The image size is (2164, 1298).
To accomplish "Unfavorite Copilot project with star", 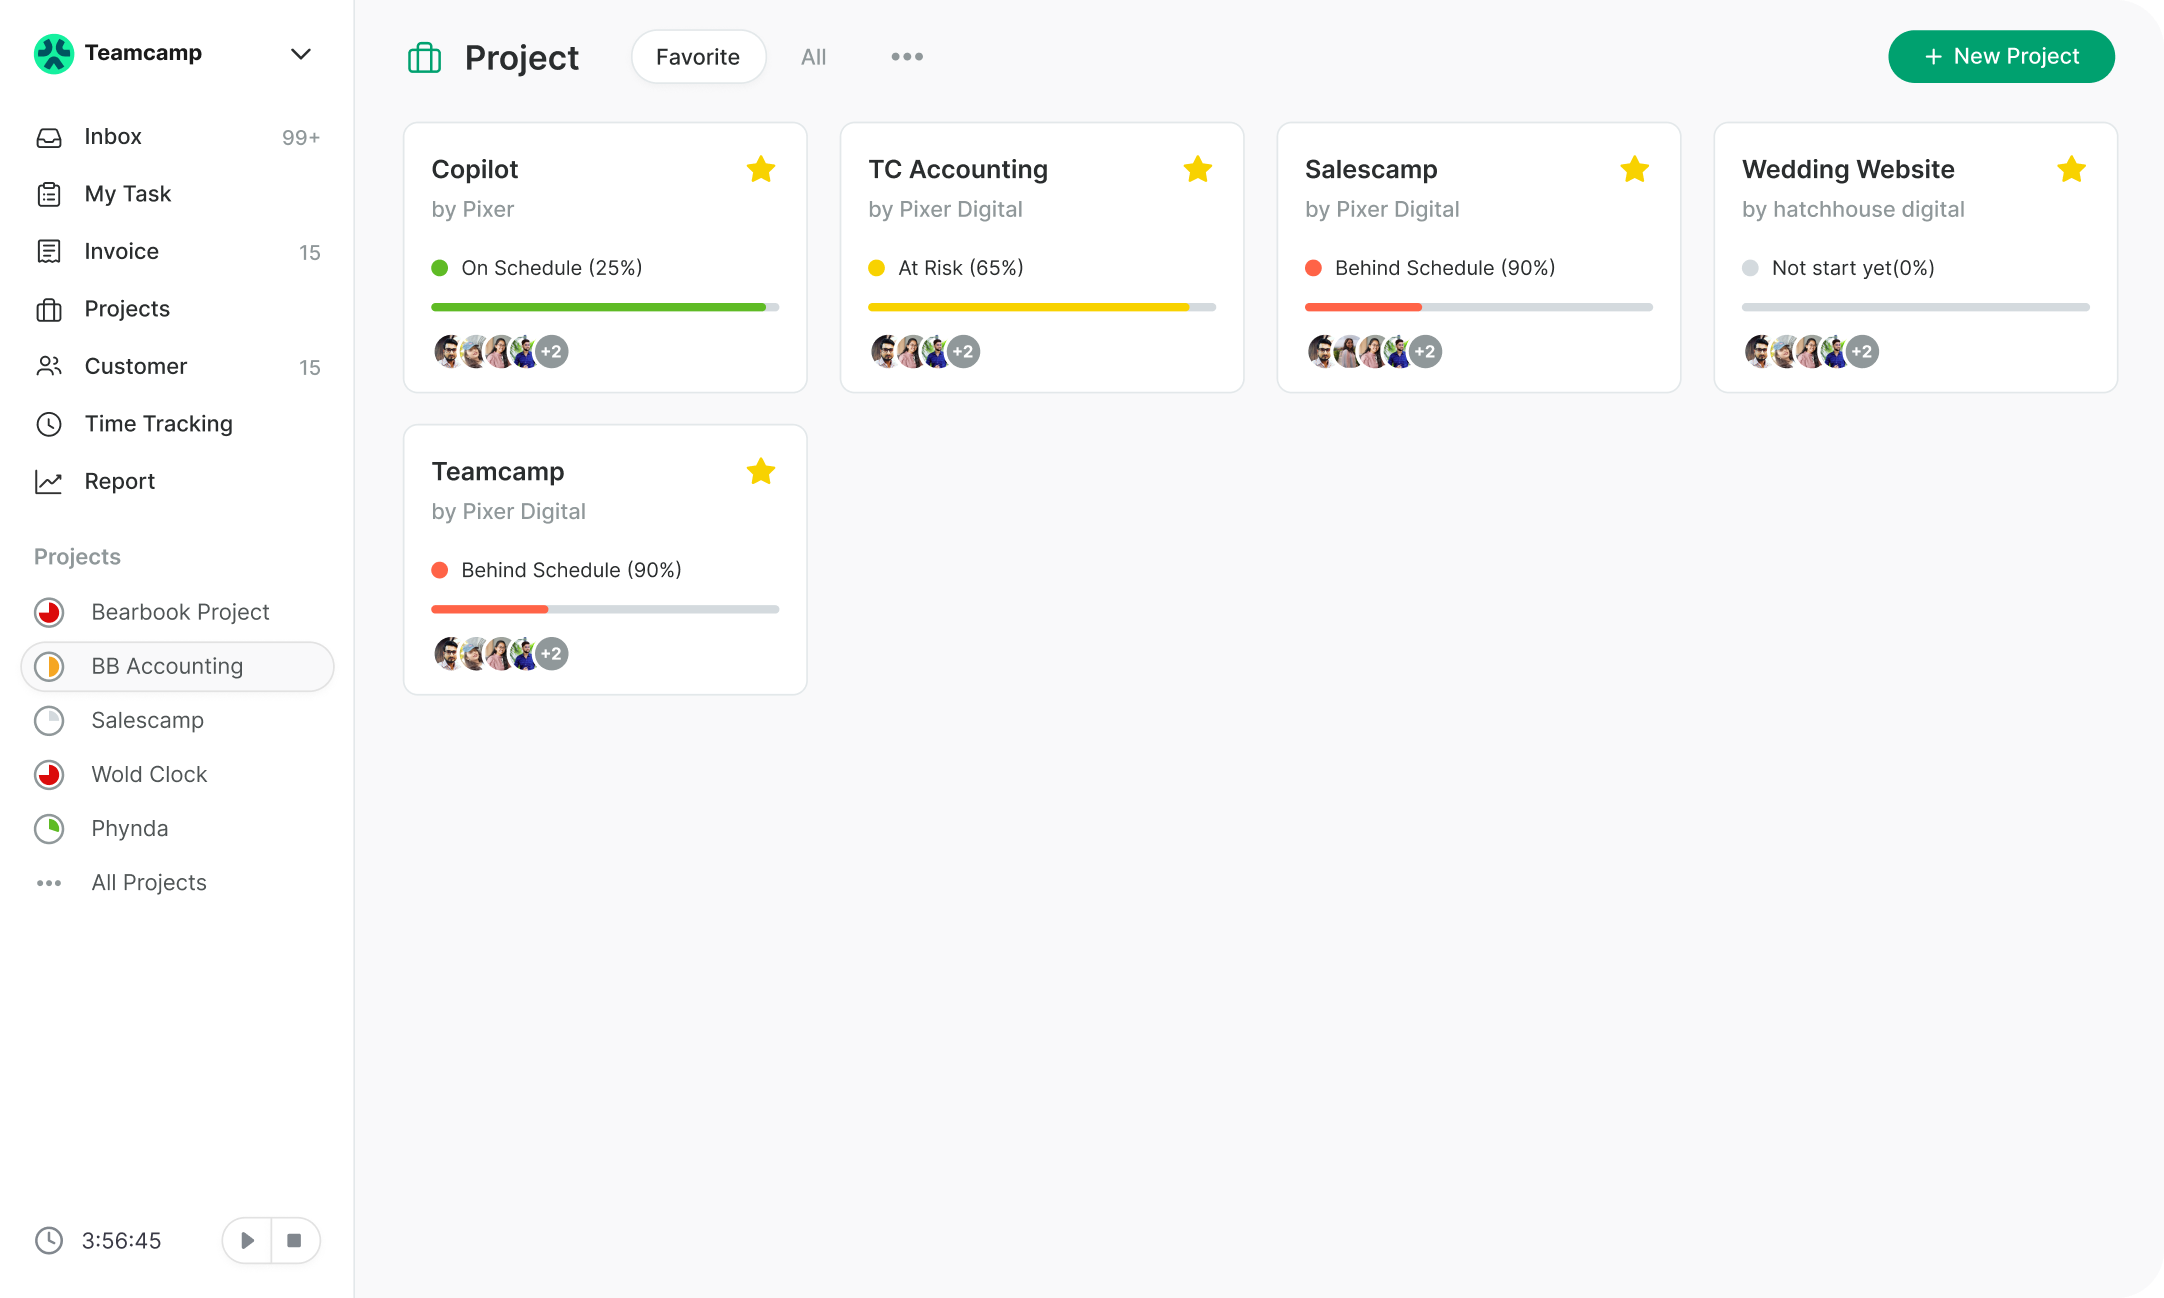I will [761, 169].
